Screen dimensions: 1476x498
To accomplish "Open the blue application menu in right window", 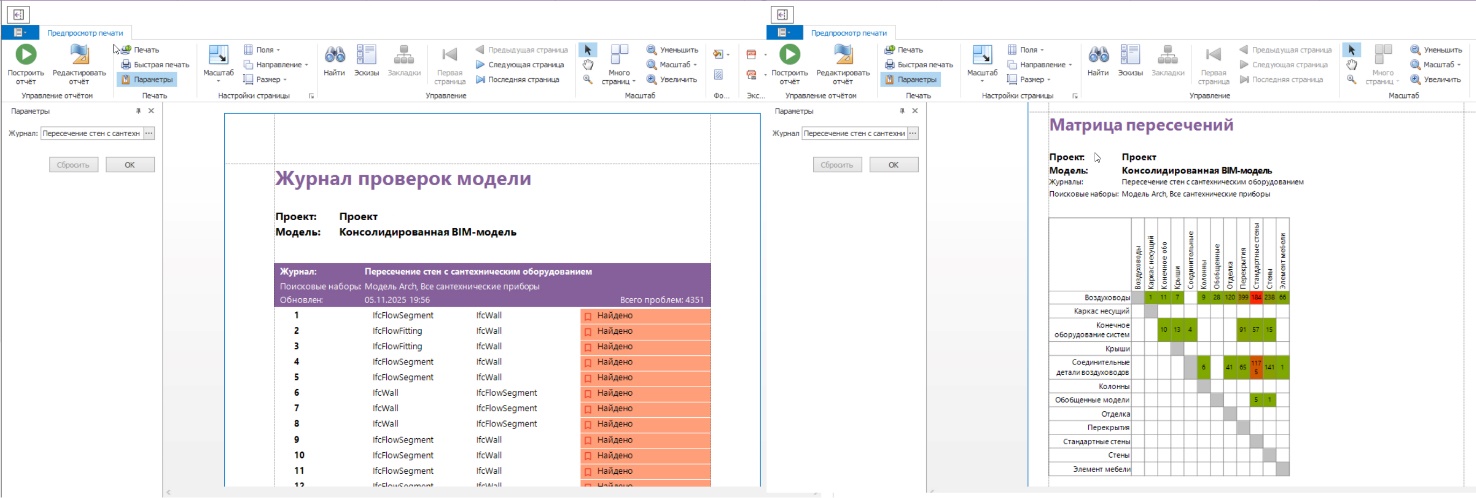I will pyautogui.click(x=779, y=32).
